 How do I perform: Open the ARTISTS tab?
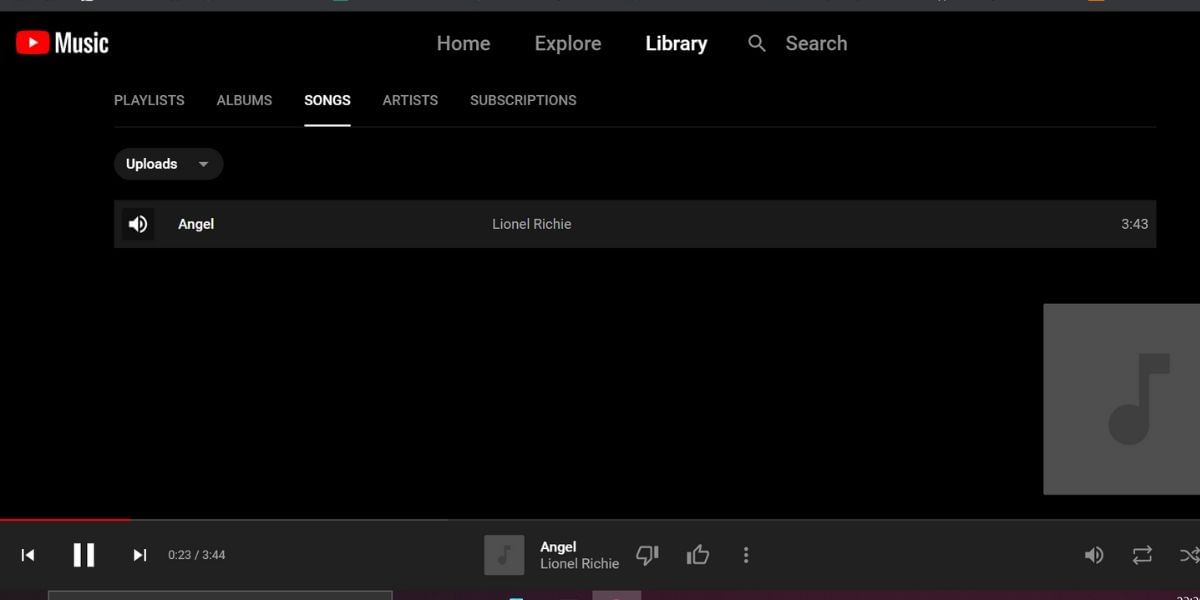click(x=410, y=100)
